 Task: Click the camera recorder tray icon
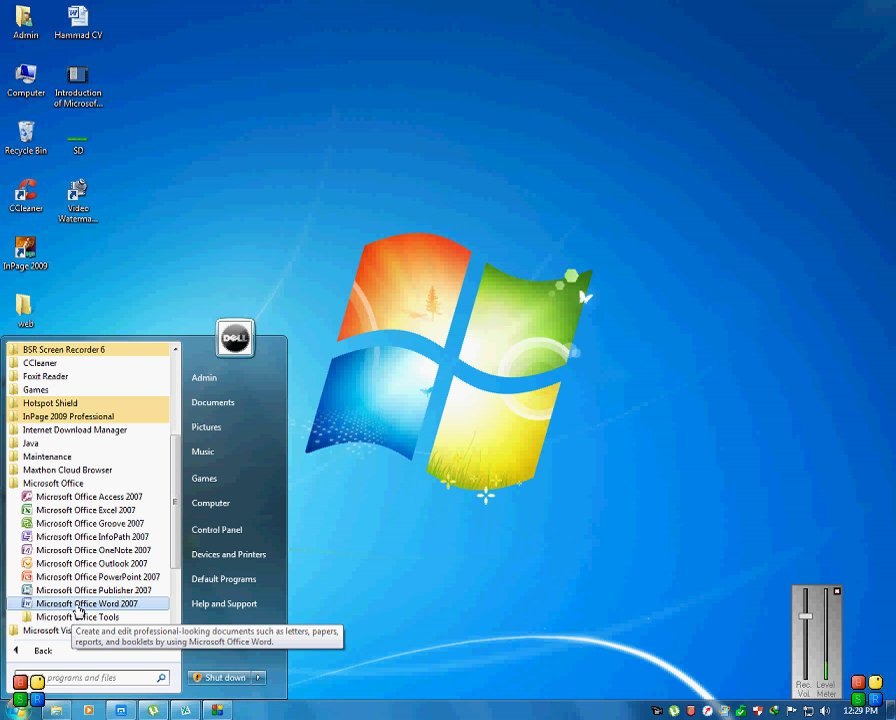coord(657,711)
